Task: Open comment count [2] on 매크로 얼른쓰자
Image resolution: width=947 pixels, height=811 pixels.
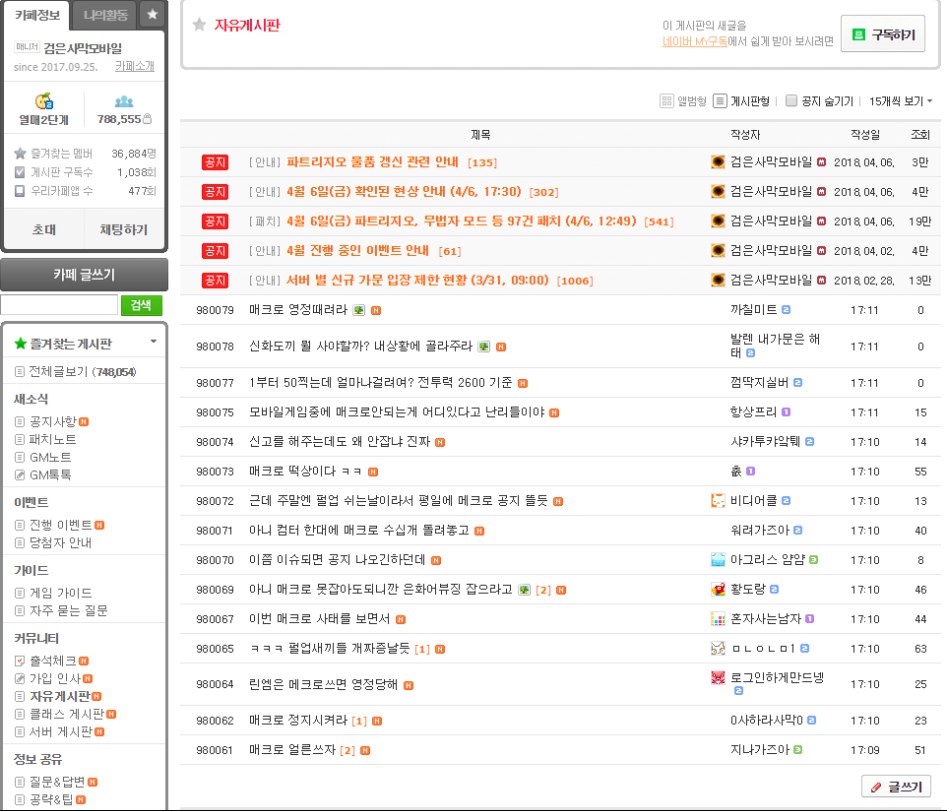Action: pos(347,751)
